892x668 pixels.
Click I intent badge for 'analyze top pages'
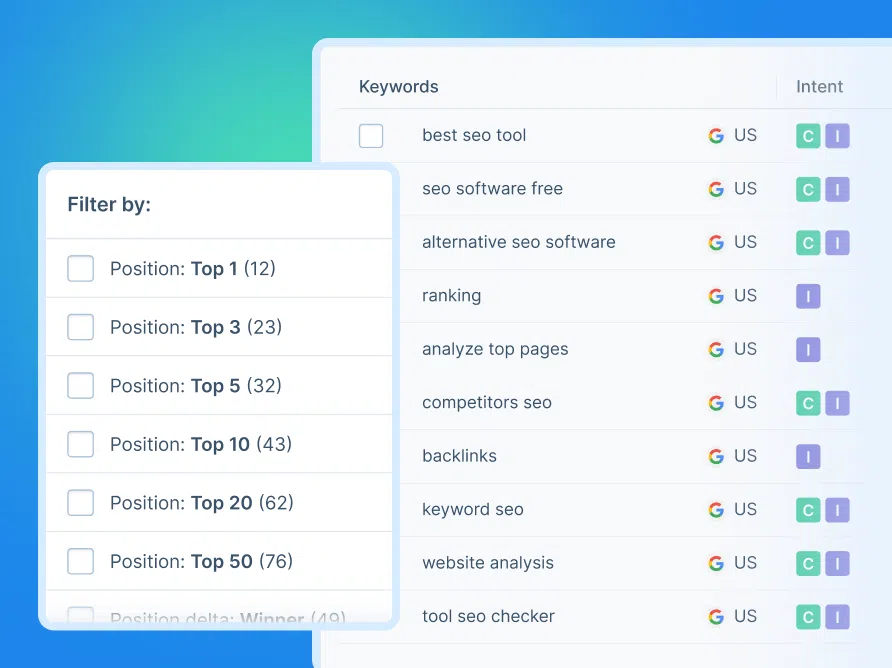(808, 350)
